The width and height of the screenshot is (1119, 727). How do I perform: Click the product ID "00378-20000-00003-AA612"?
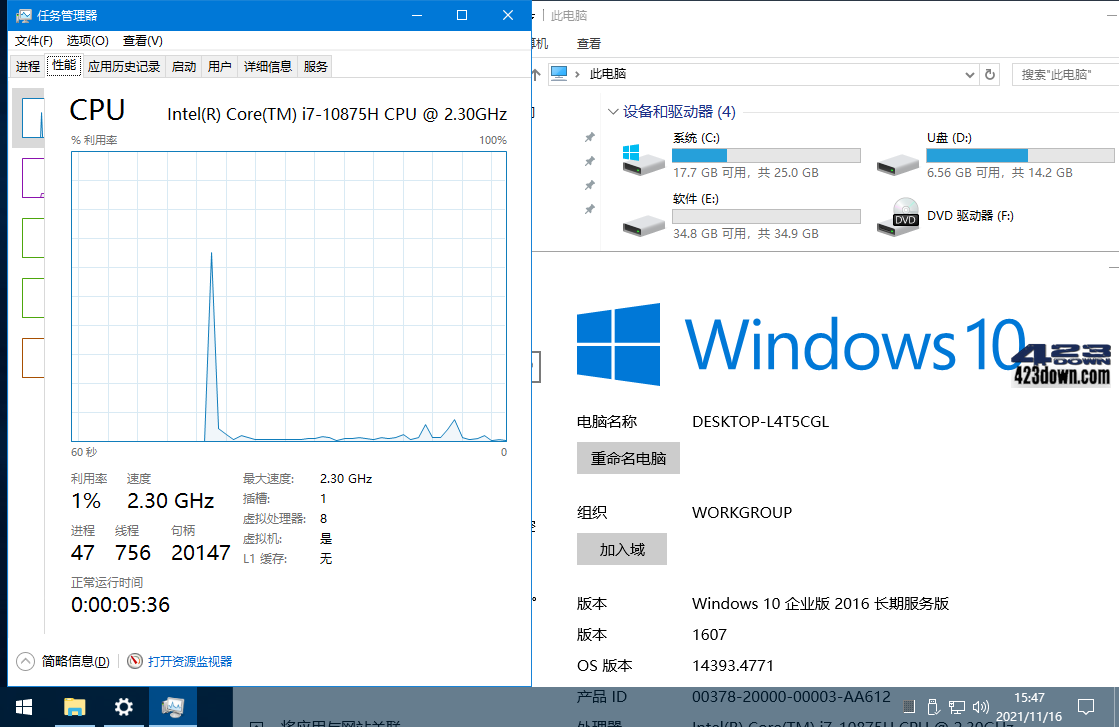[x=791, y=696]
